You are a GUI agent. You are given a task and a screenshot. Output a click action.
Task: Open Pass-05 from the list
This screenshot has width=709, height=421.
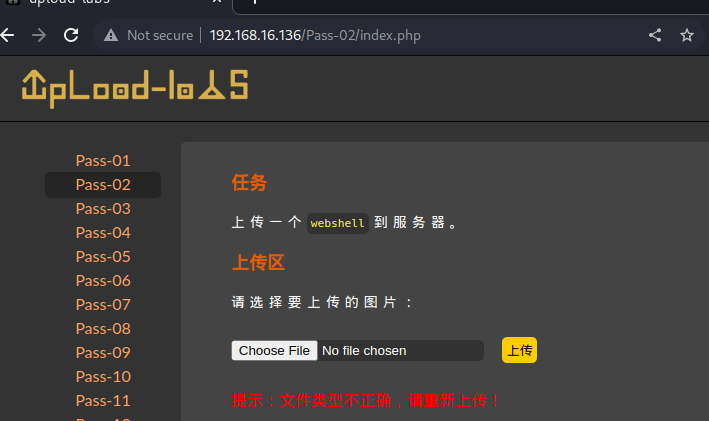(103, 256)
